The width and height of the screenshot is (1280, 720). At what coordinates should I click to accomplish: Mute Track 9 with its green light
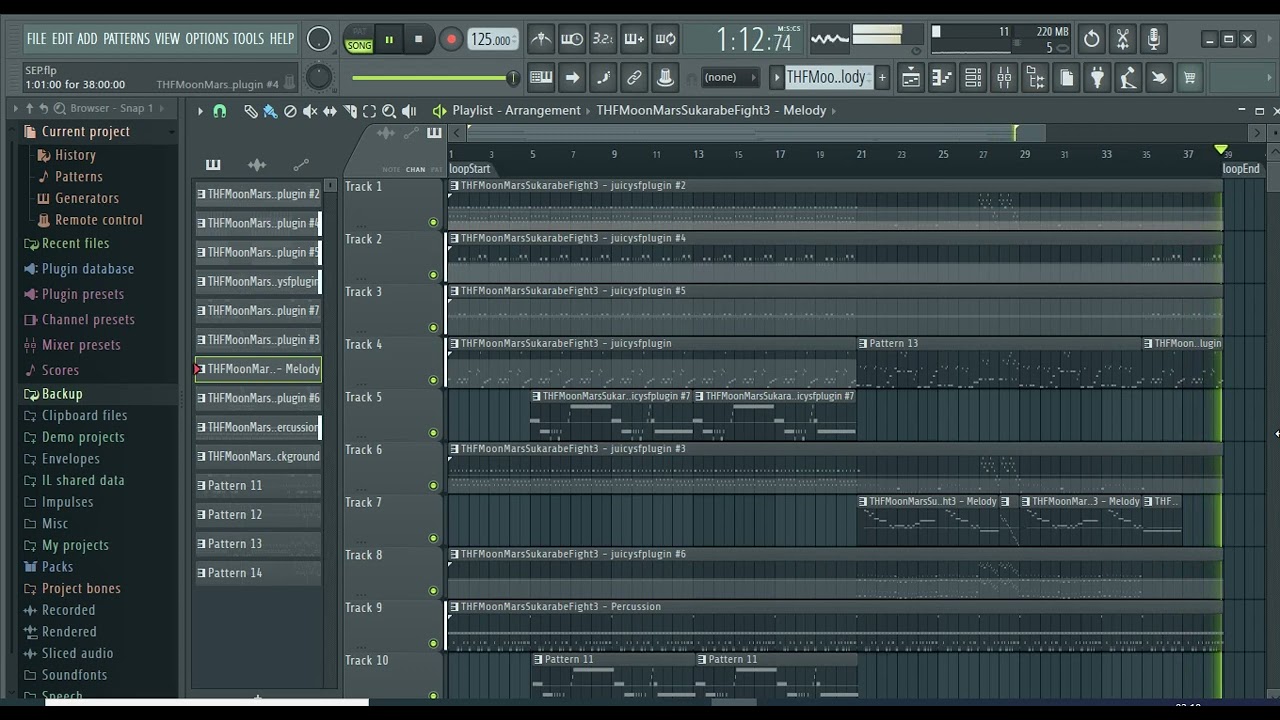(433, 643)
